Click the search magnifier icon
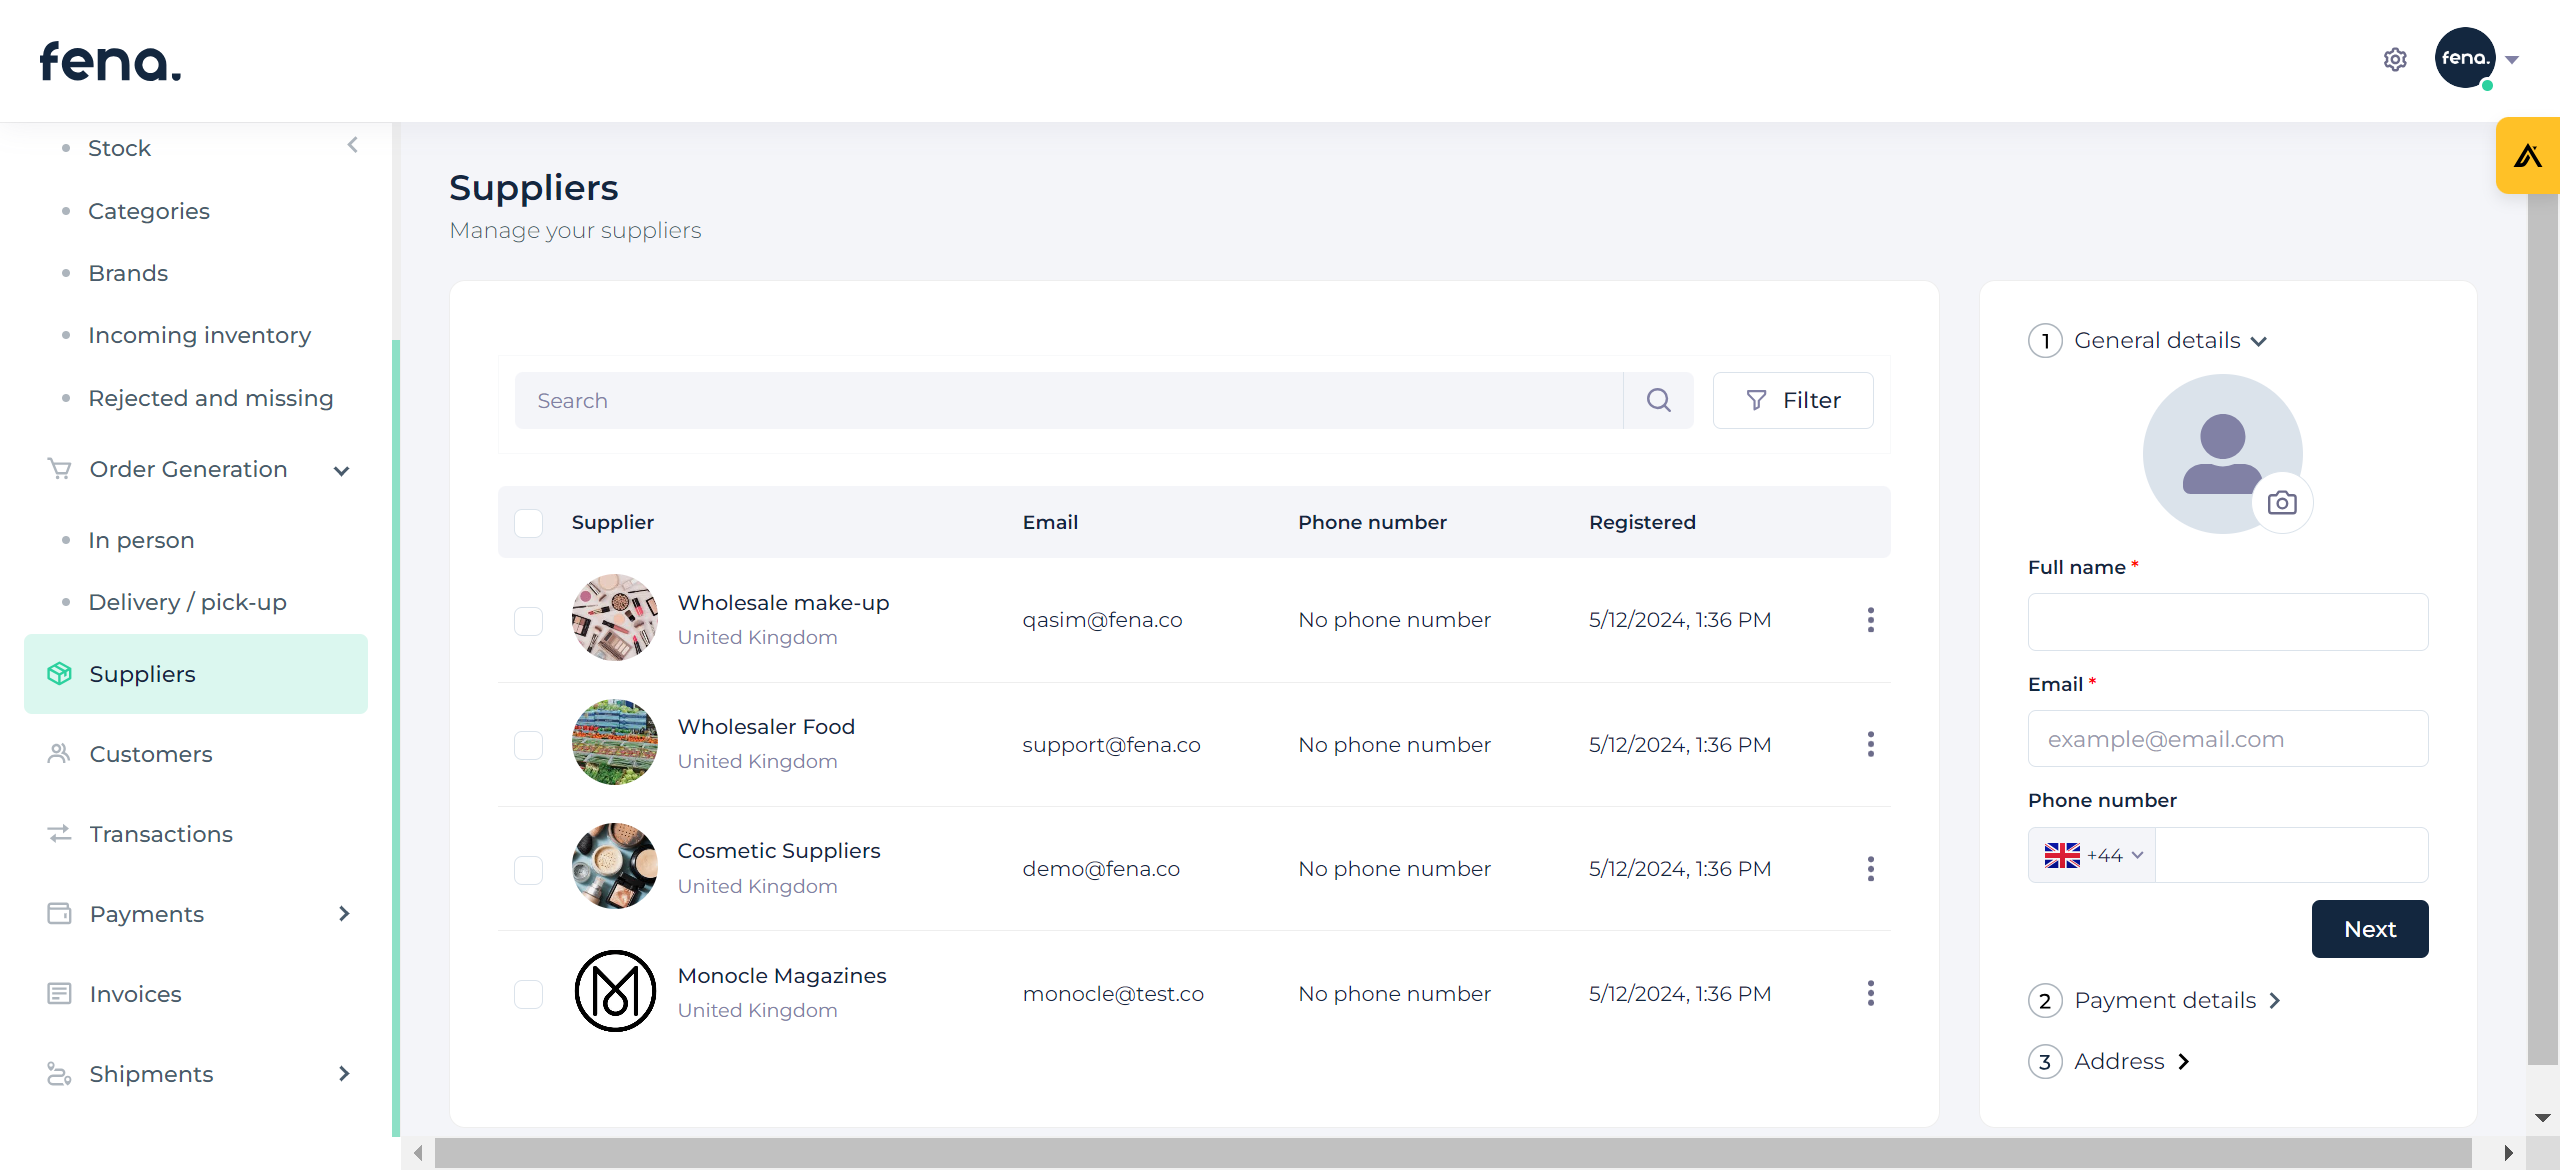 click(x=1658, y=400)
